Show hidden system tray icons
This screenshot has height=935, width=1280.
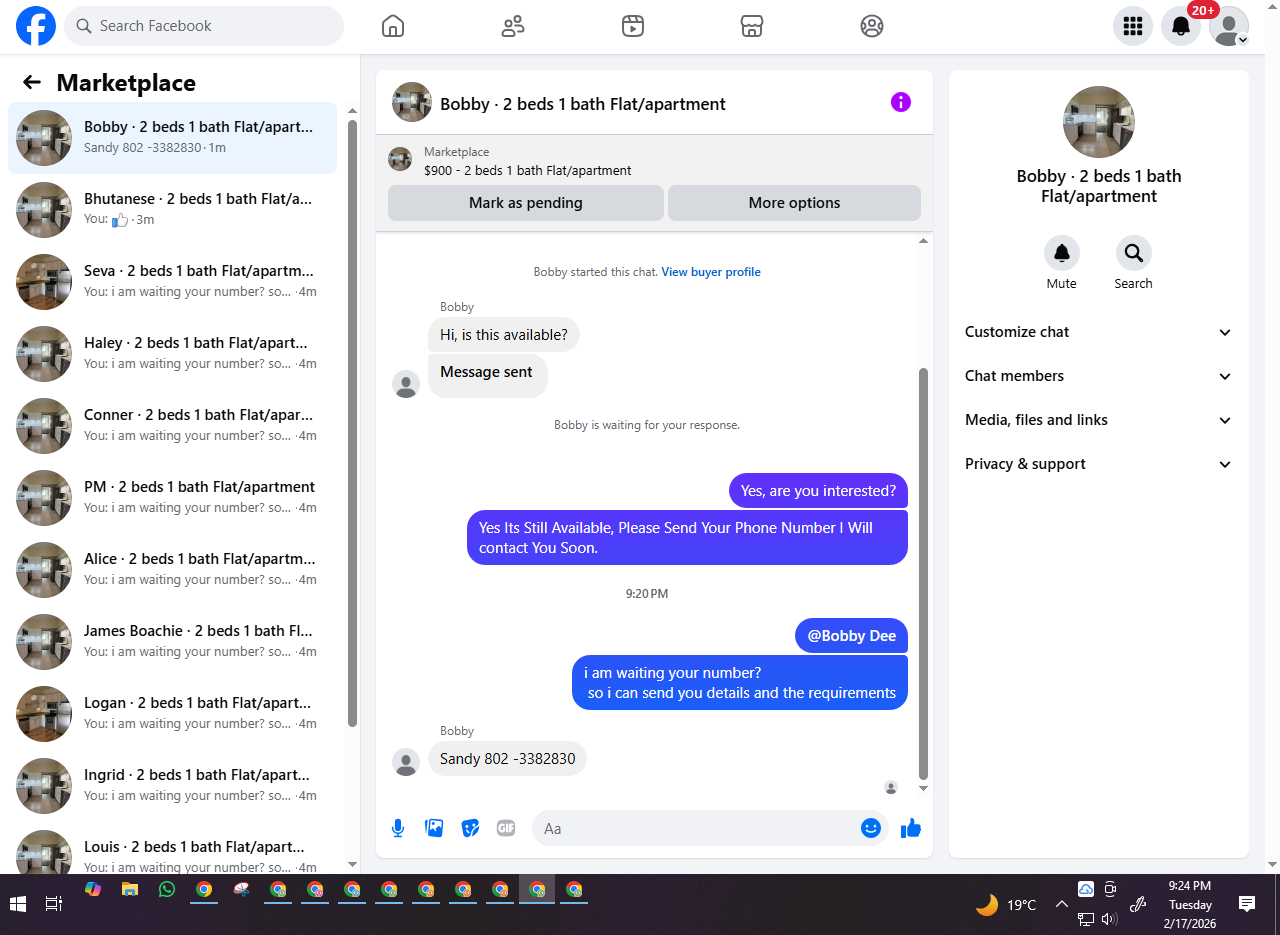tap(1062, 904)
